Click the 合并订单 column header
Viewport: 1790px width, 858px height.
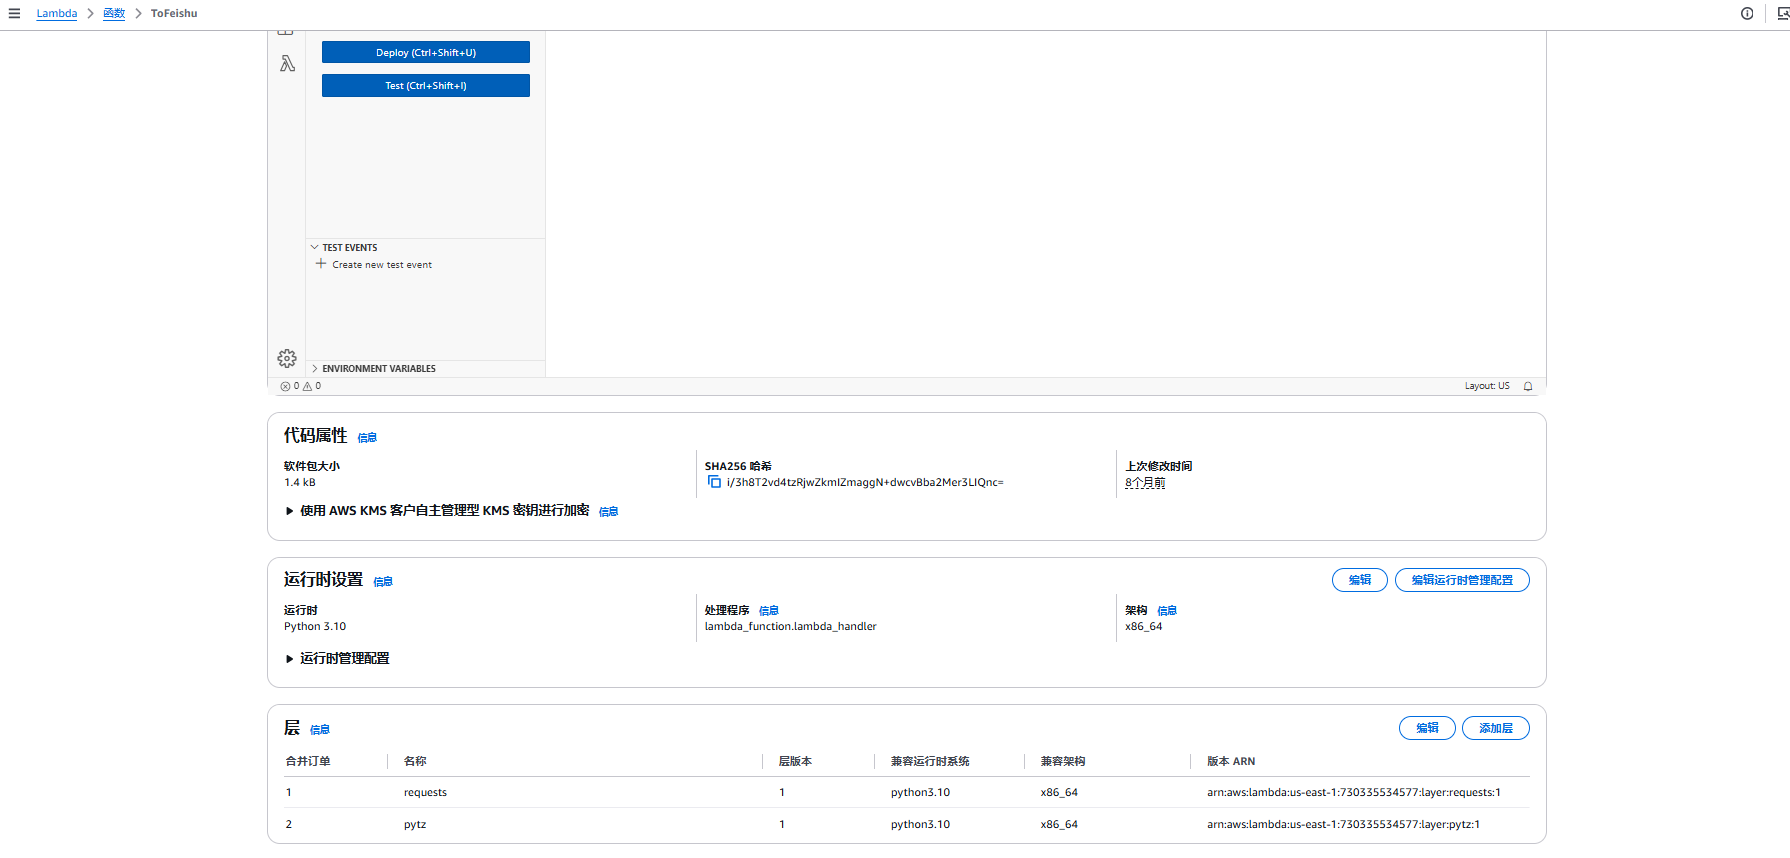[308, 761]
